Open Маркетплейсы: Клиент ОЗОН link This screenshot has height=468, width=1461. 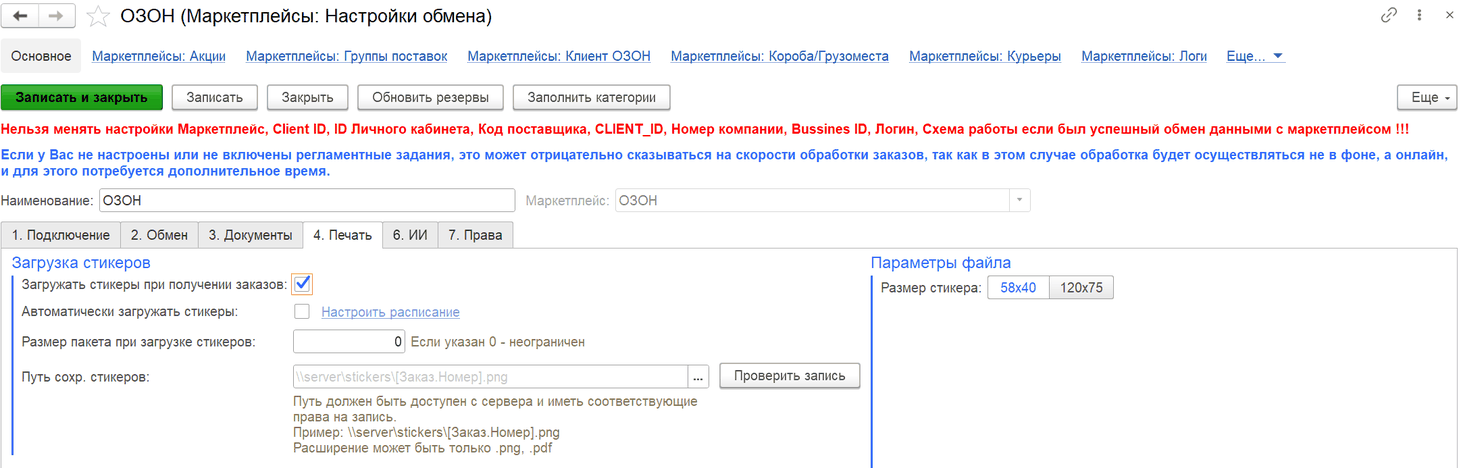coord(559,56)
